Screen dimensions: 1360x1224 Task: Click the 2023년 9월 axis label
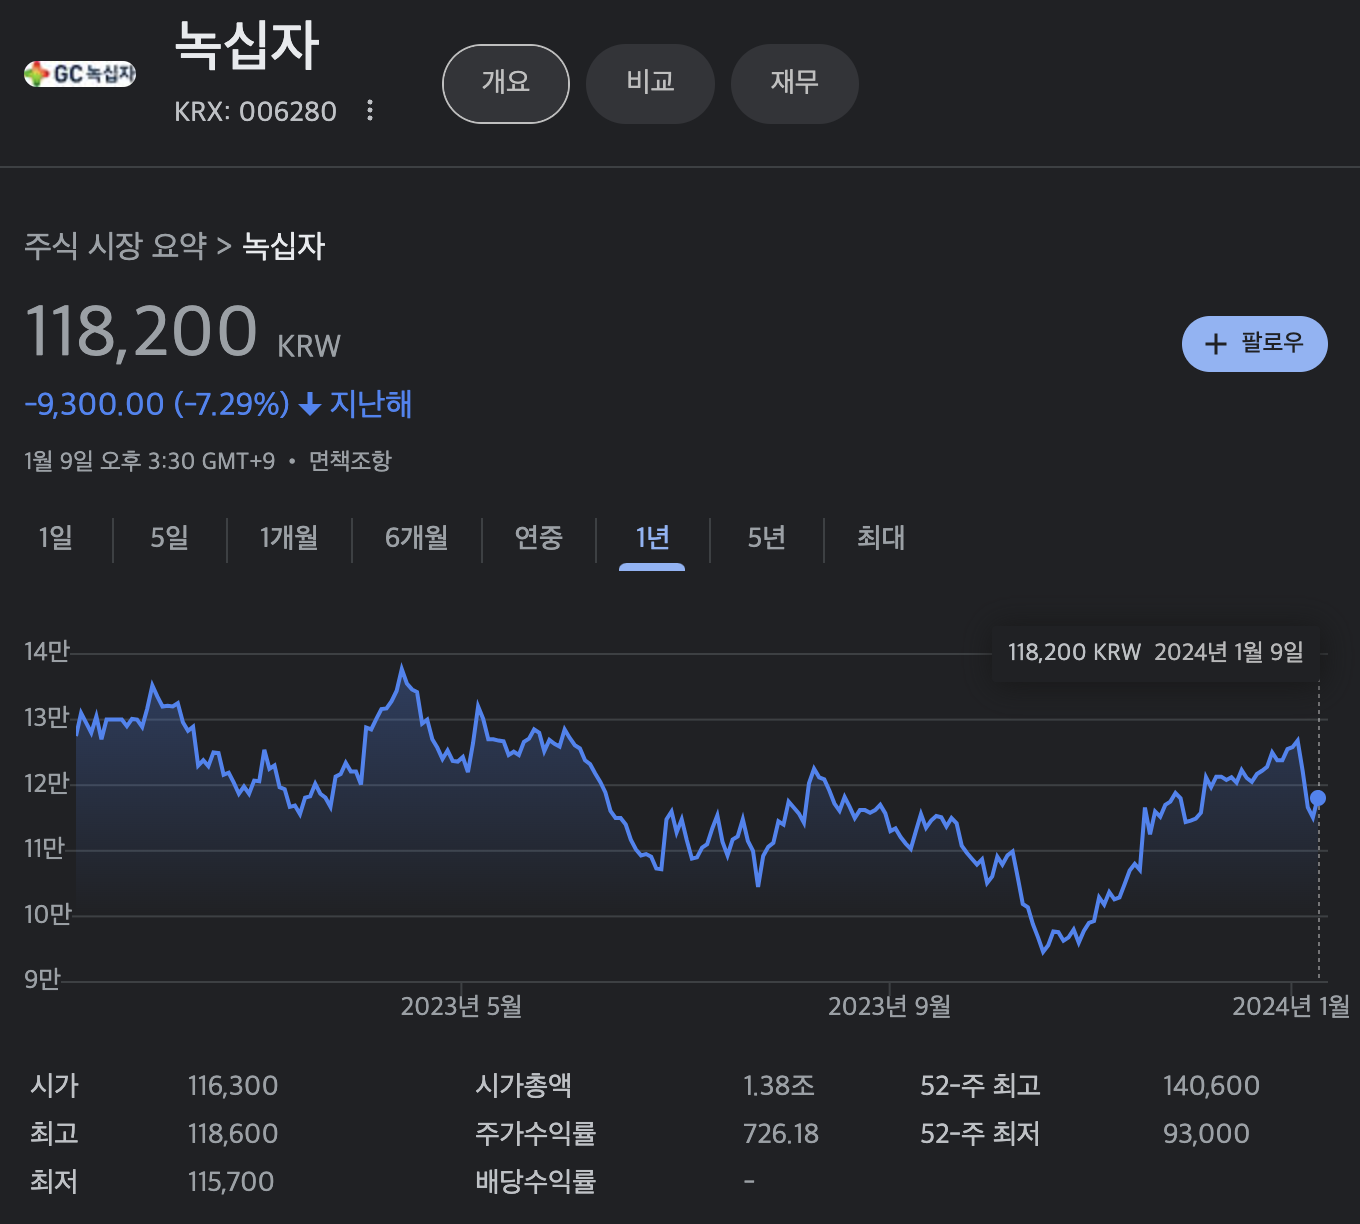click(x=890, y=1006)
